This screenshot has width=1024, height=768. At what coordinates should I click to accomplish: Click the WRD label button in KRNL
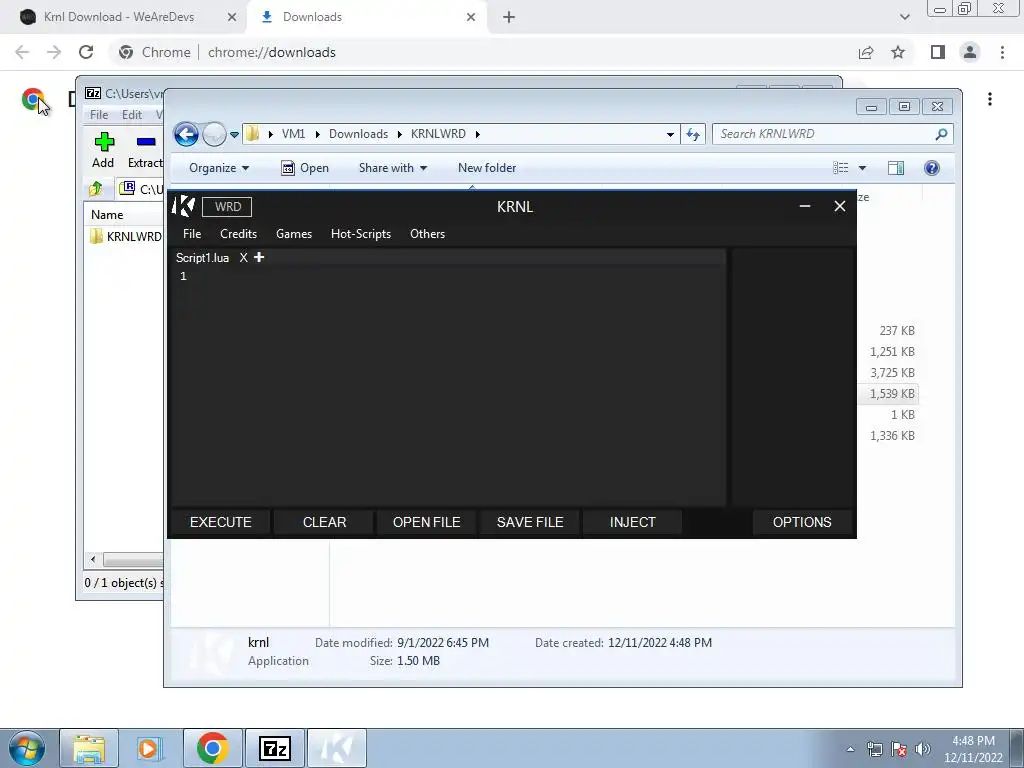227,206
